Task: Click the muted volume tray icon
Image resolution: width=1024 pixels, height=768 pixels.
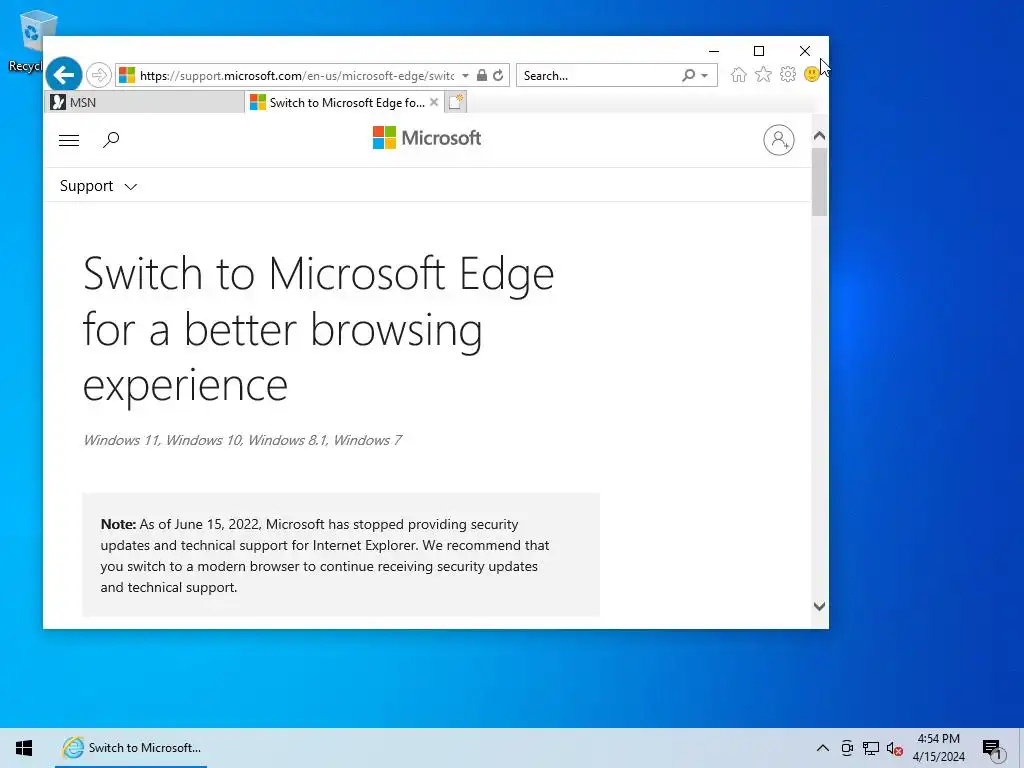Action: 895,748
